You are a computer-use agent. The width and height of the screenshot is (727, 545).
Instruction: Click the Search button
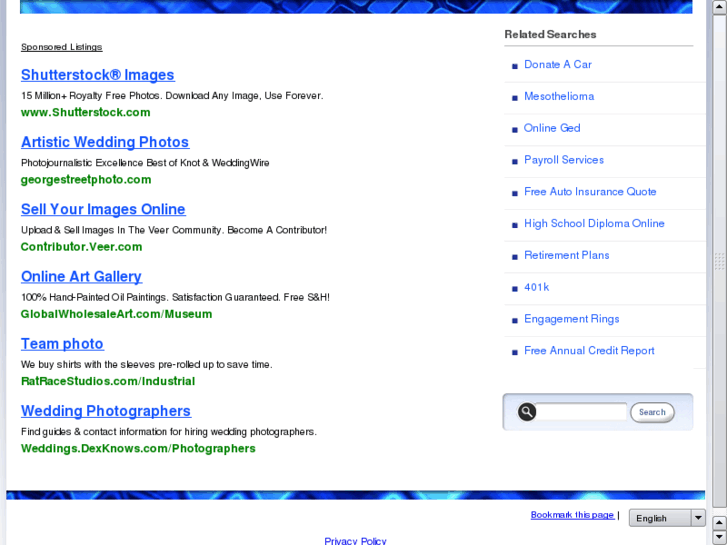coord(652,412)
